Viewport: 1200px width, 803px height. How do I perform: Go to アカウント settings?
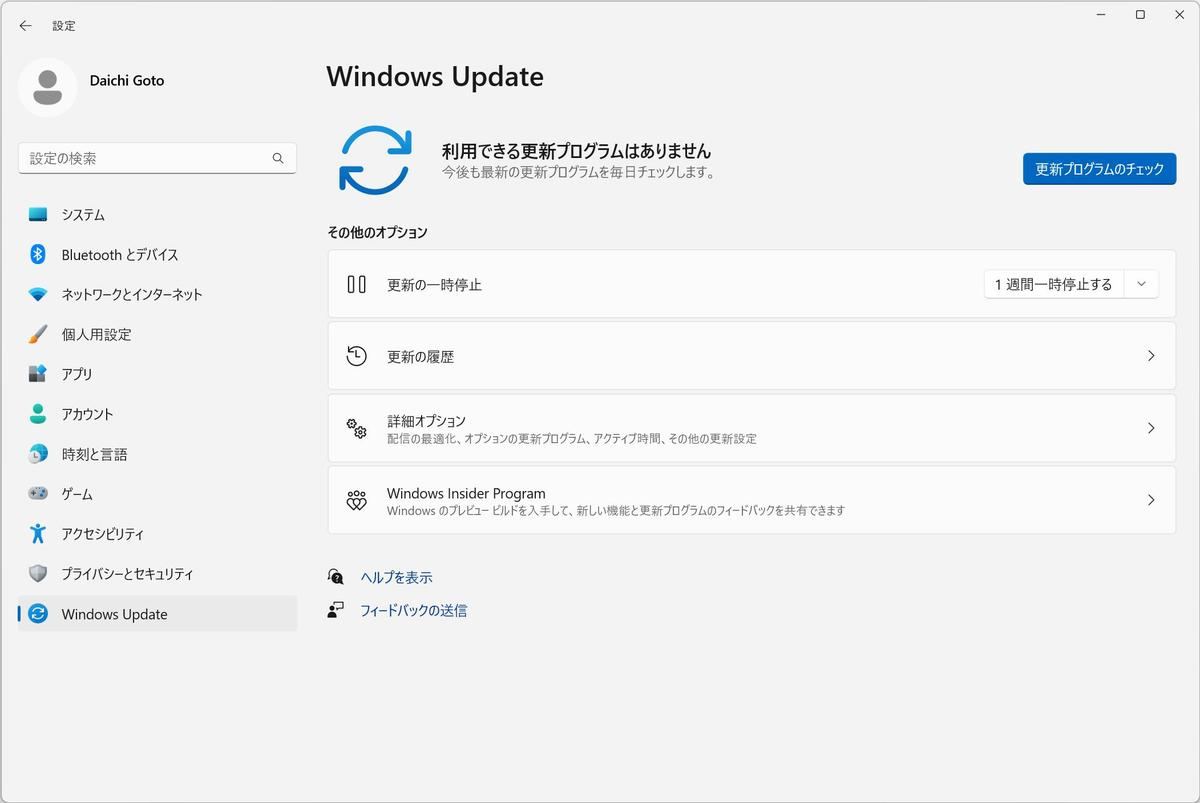(157, 414)
